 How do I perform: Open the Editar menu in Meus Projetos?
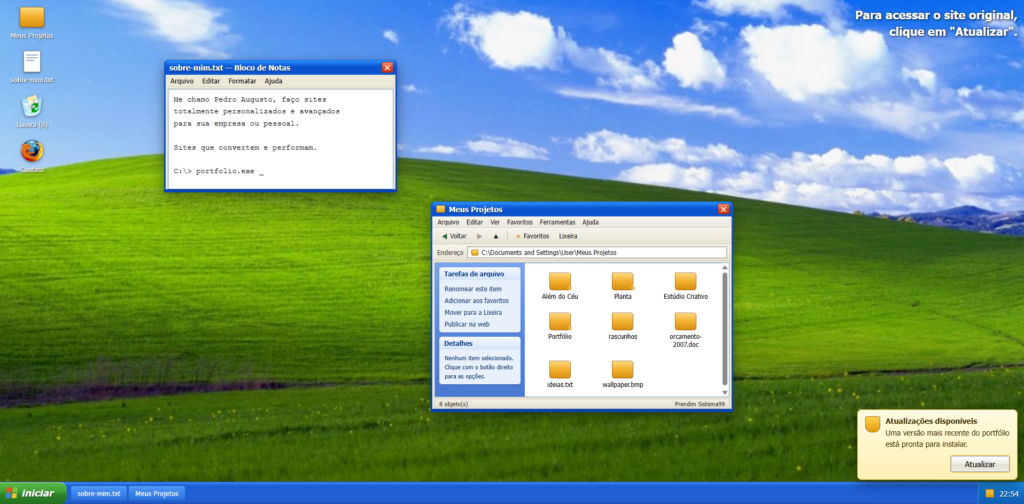click(475, 222)
